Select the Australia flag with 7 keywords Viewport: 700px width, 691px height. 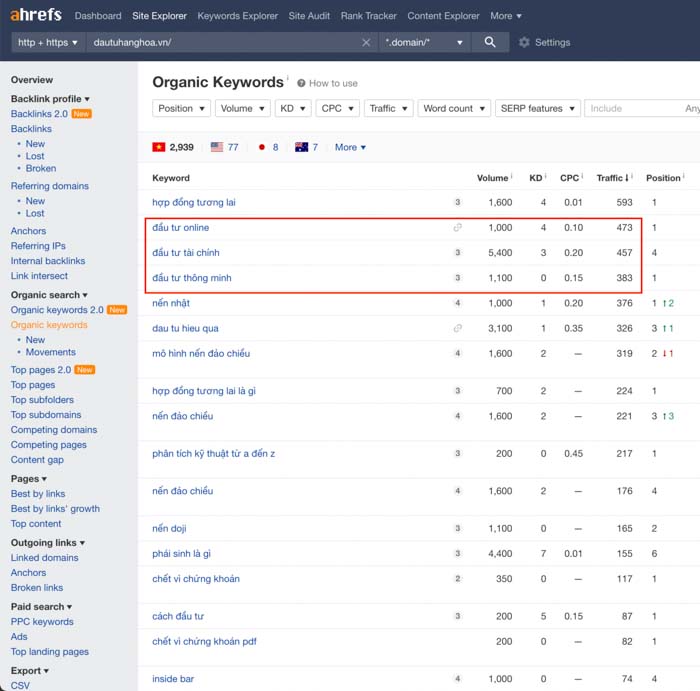[307, 147]
